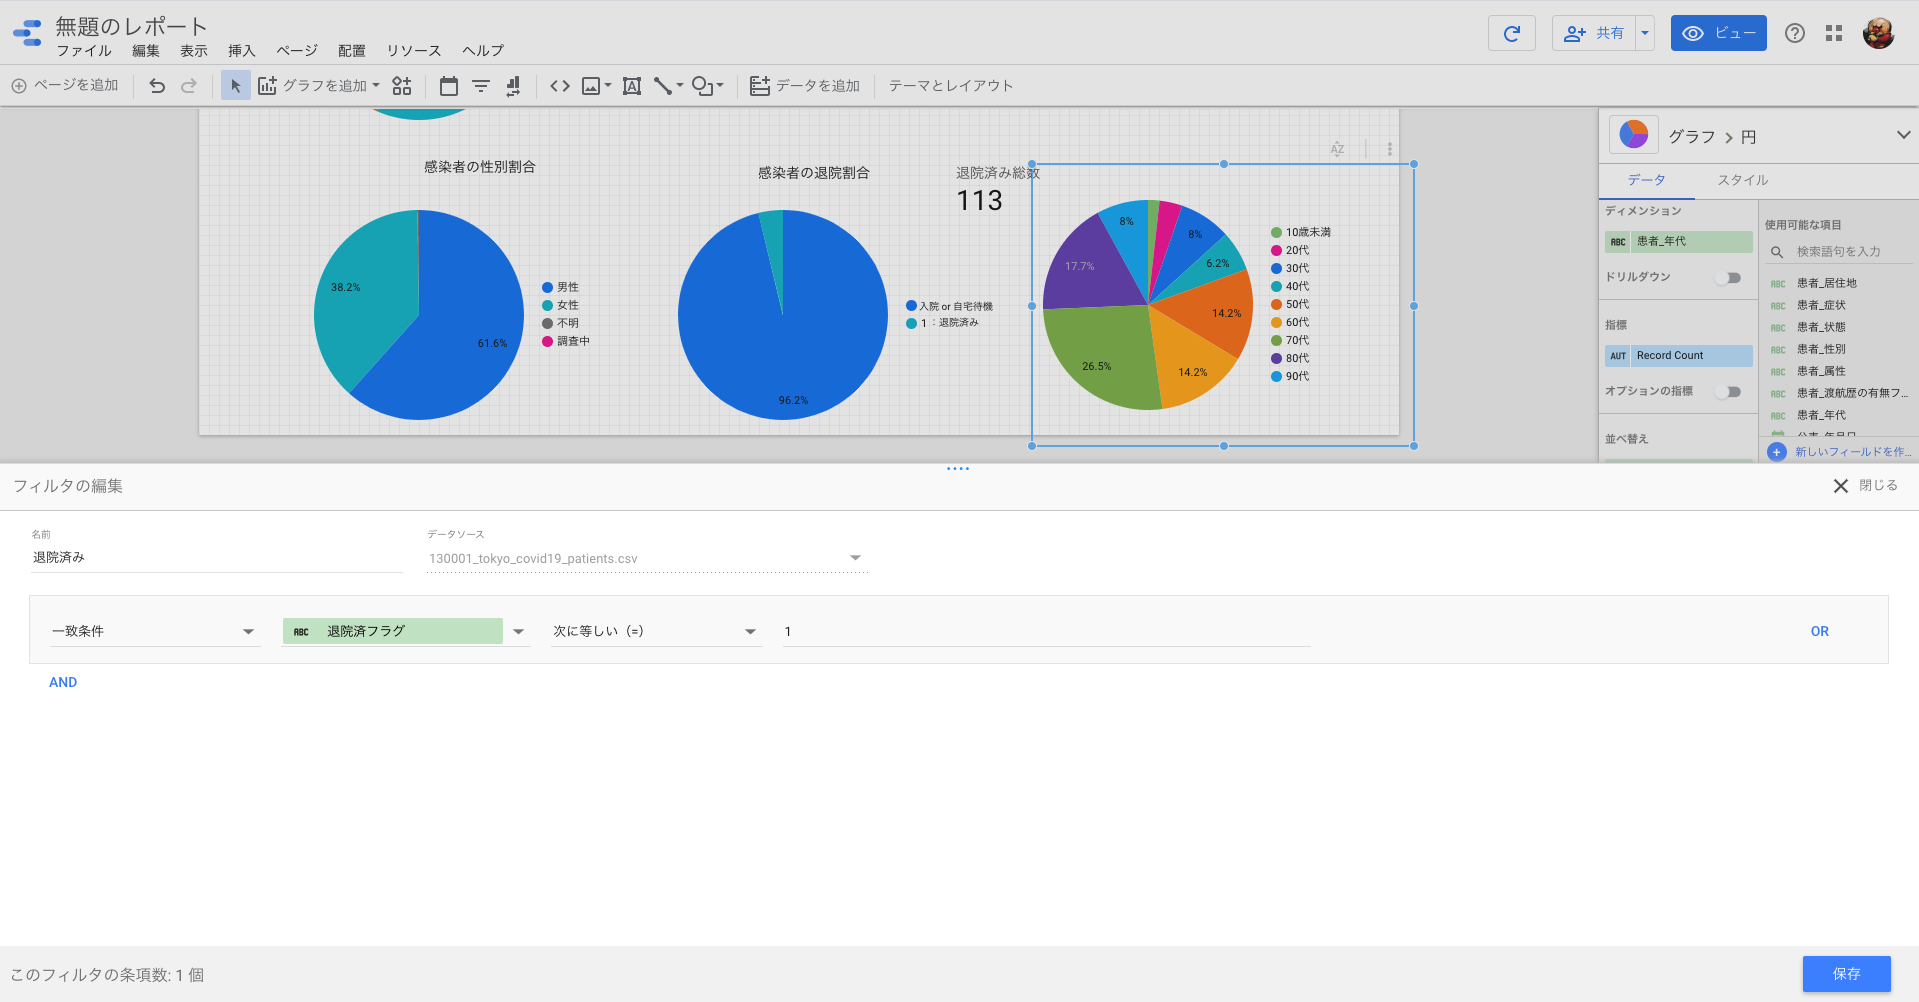Open the 次に等しい (=) operator dropdown
The width and height of the screenshot is (1919, 1002).
[x=656, y=631]
